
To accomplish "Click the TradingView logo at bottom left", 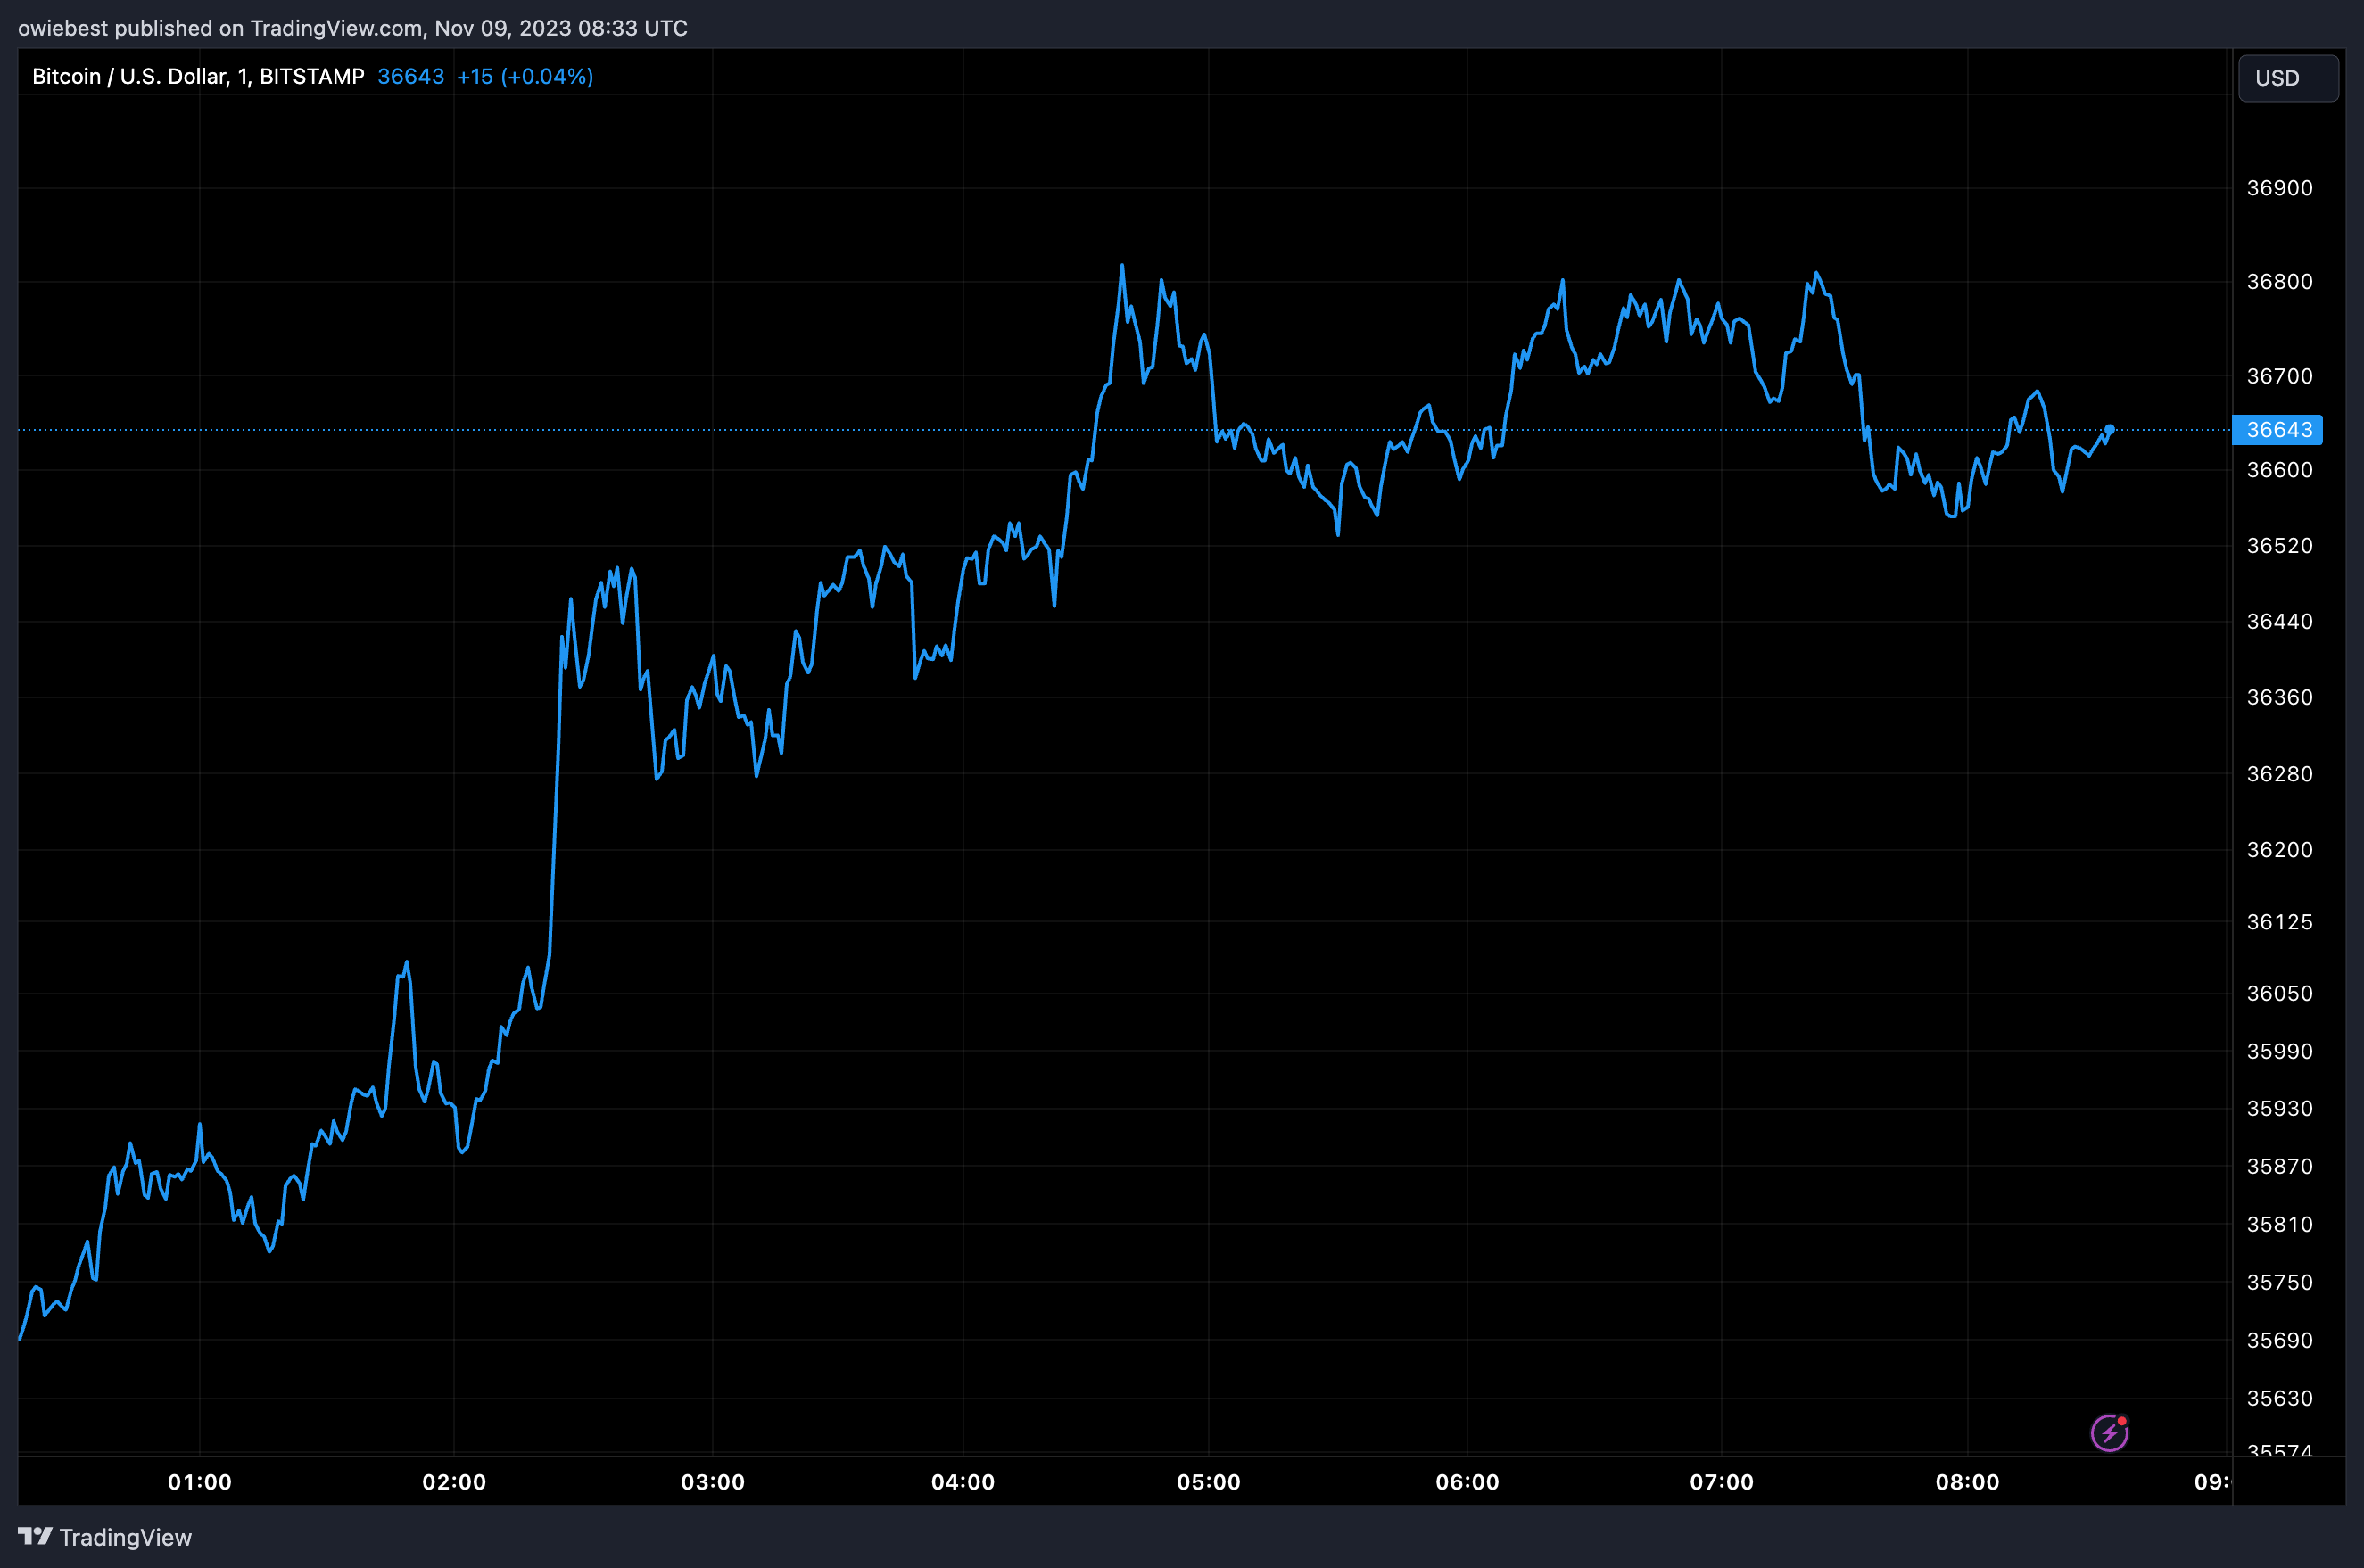I will [105, 1537].
